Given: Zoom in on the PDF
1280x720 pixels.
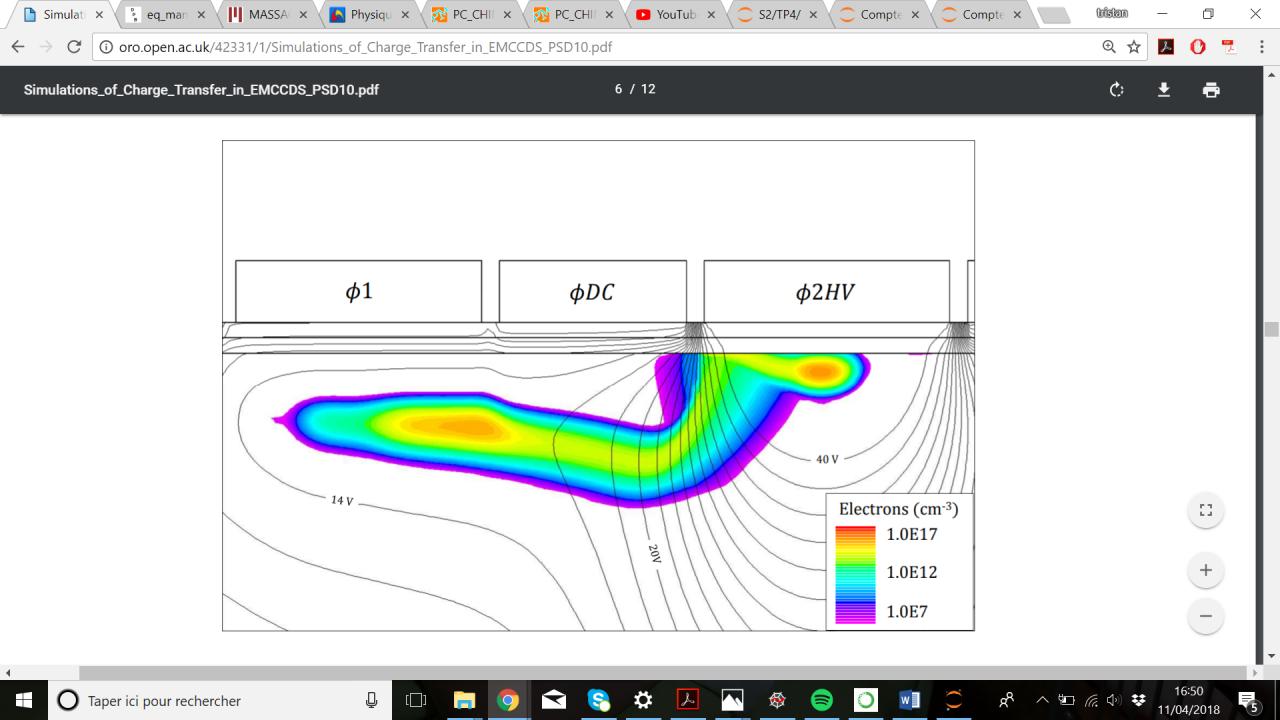Looking at the screenshot, I should [x=1206, y=570].
